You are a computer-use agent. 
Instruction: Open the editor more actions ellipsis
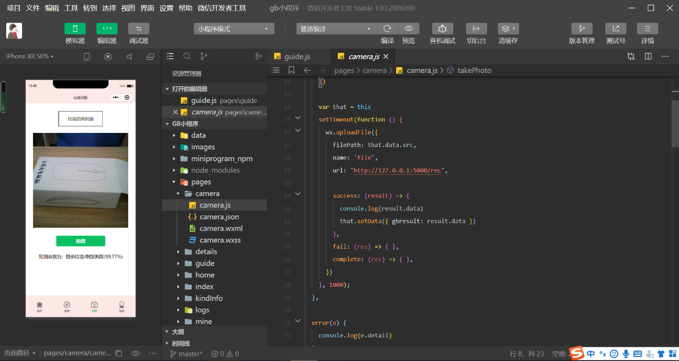click(x=665, y=56)
